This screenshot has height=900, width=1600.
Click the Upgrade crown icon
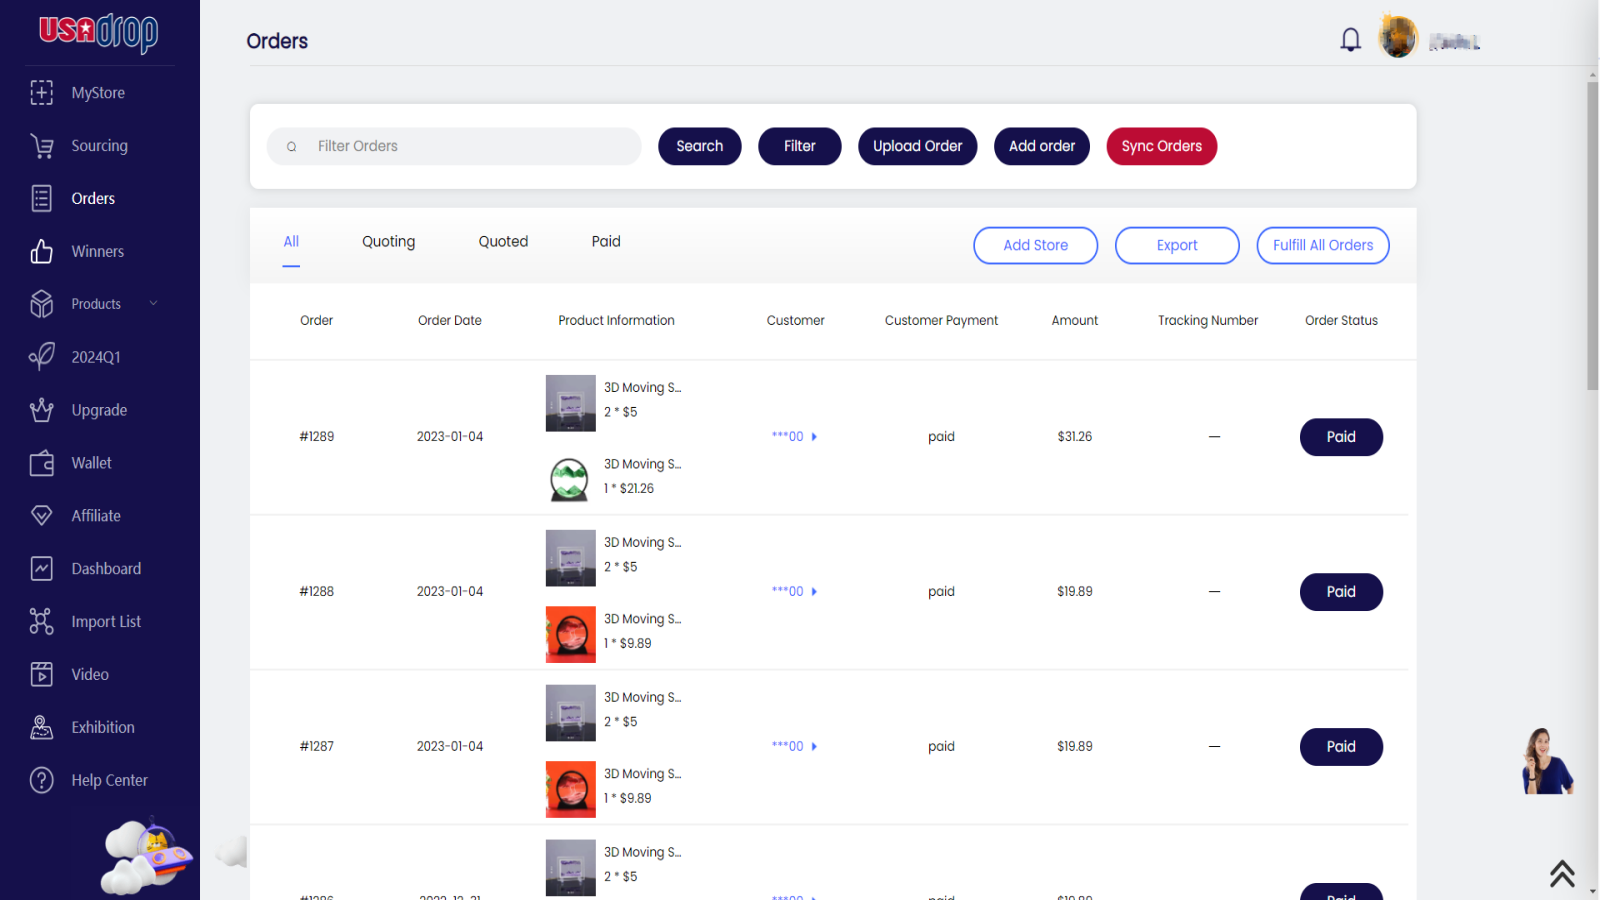tap(41, 410)
